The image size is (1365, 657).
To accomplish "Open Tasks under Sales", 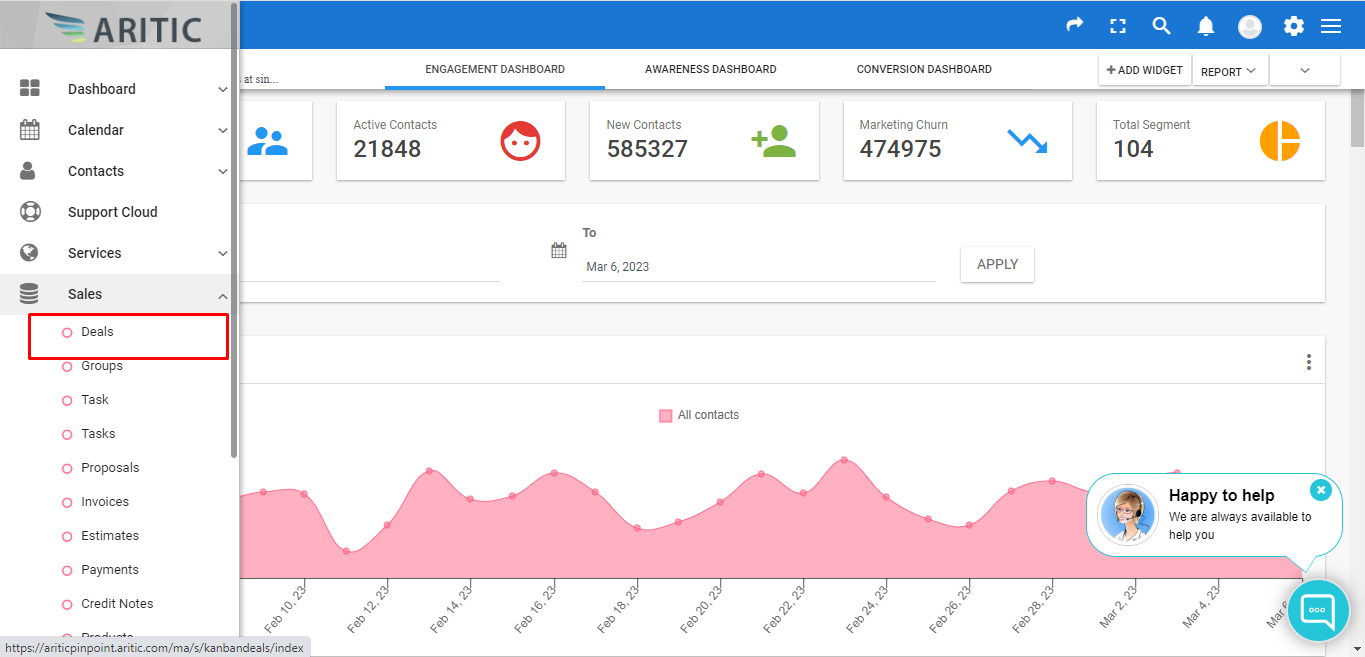I will (98, 434).
